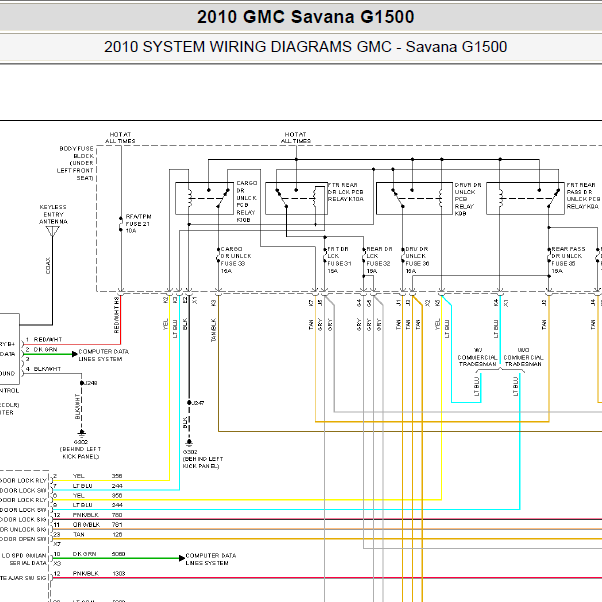Viewport: 602px width, 602px height.
Task: Click 'BEHIND LEFT KICK PANEL' note under J248 ground
Action: tap(80, 453)
